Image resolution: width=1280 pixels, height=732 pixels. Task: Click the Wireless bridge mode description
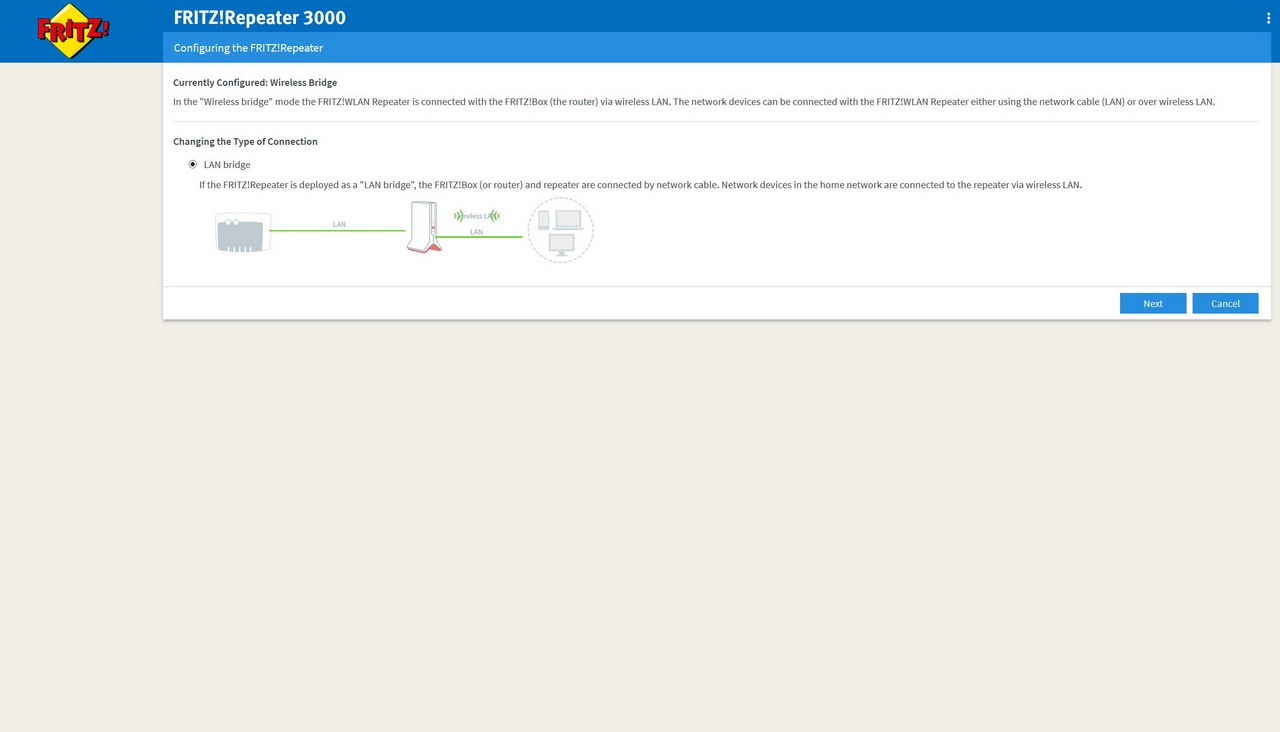coord(694,102)
